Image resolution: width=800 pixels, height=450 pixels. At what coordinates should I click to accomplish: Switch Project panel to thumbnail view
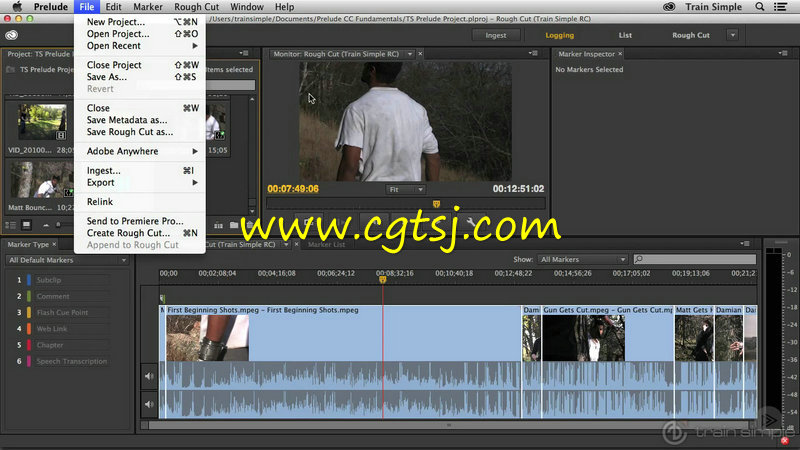point(27,225)
